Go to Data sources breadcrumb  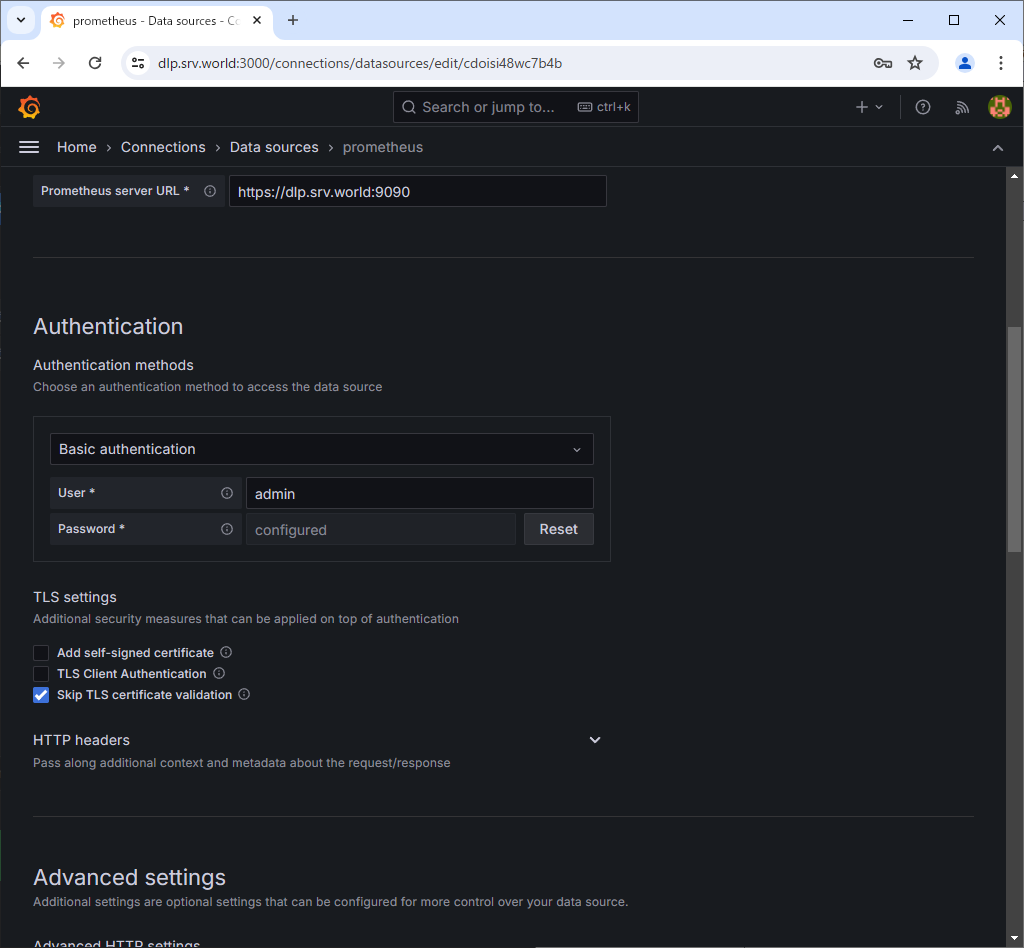click(x=274, y=148)
